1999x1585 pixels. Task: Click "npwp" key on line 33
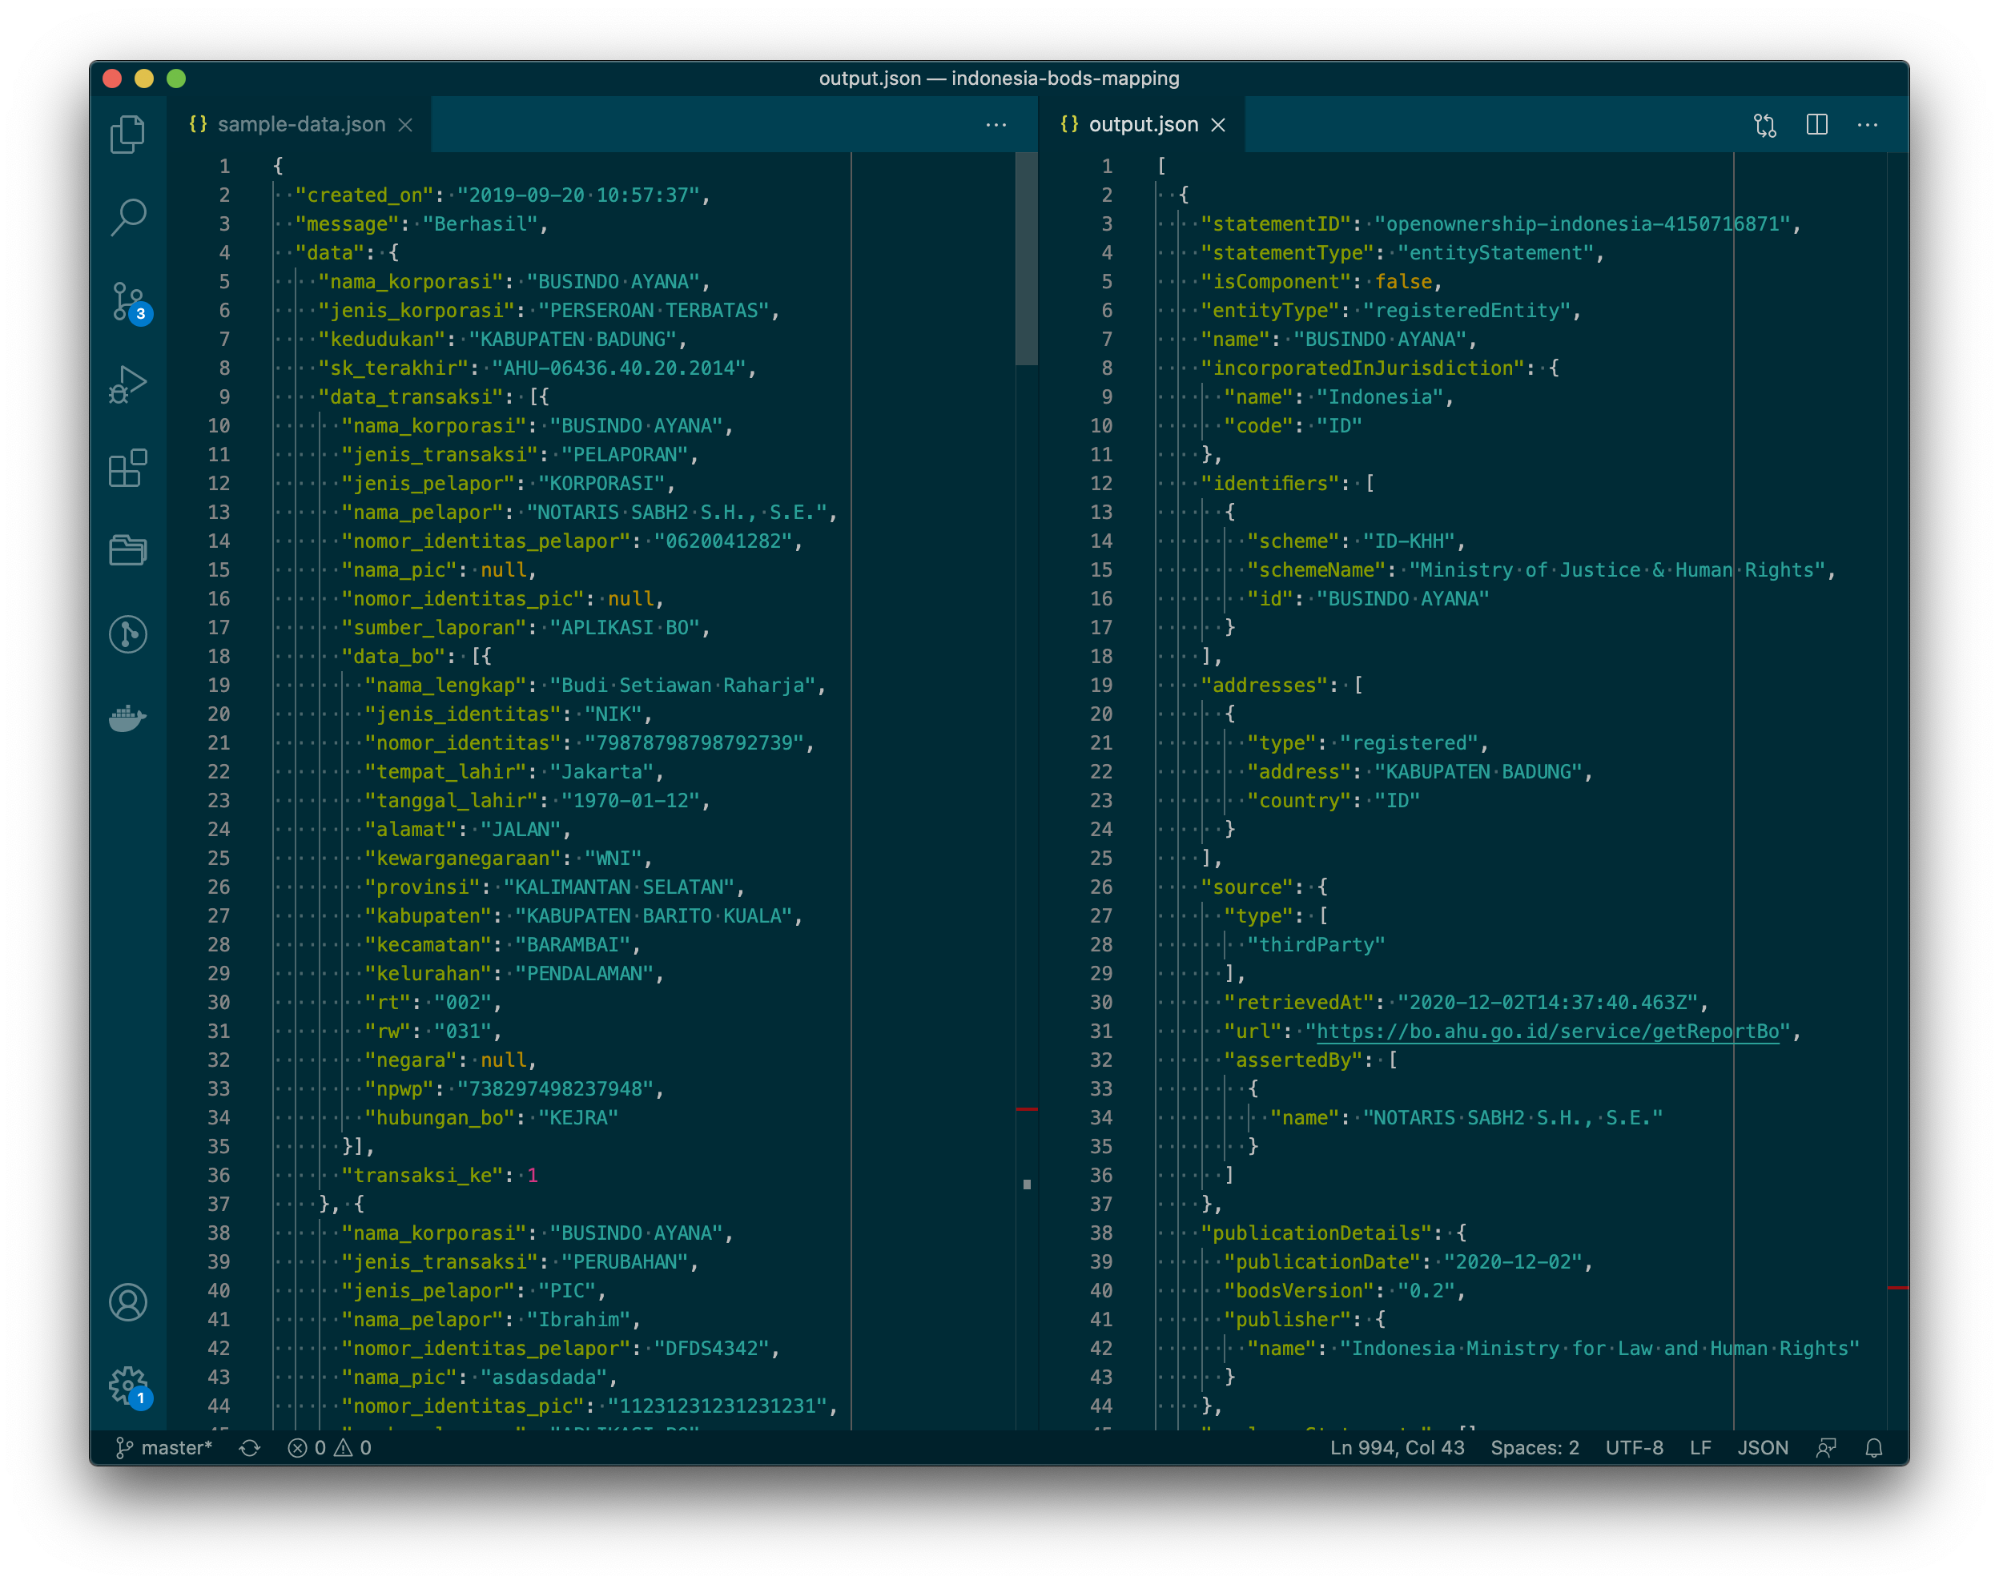[x=400, y=1089]
